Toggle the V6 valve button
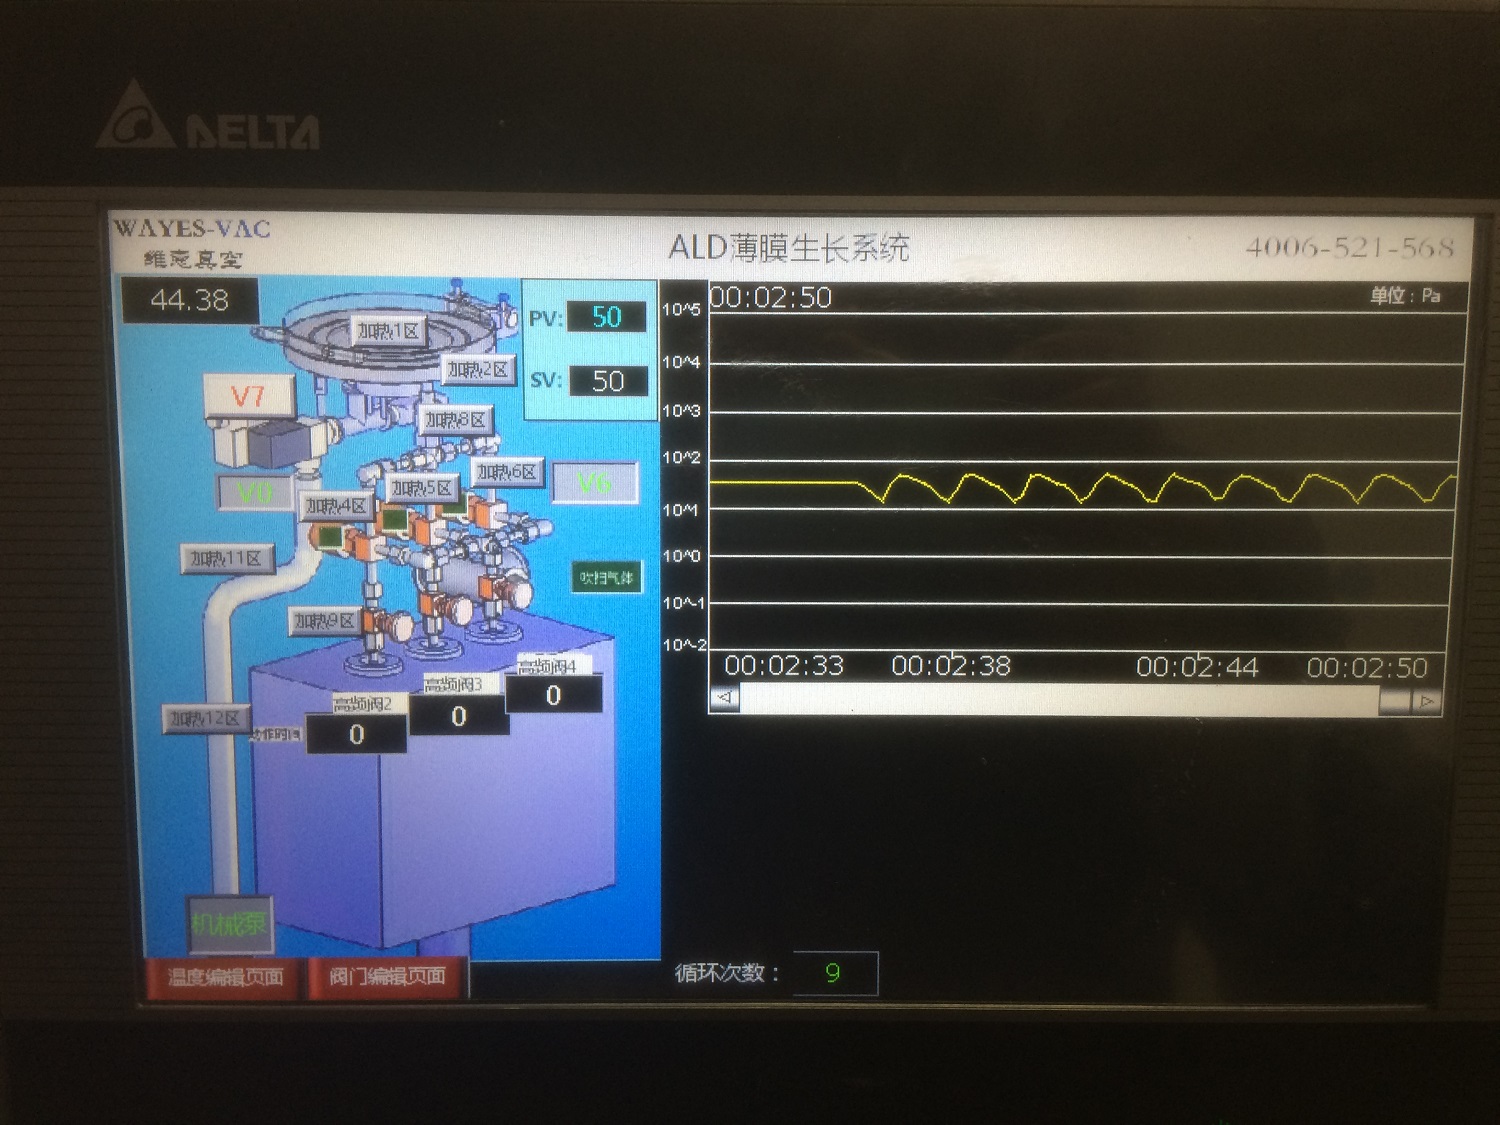1500x1125 pixels. point(595,484)
